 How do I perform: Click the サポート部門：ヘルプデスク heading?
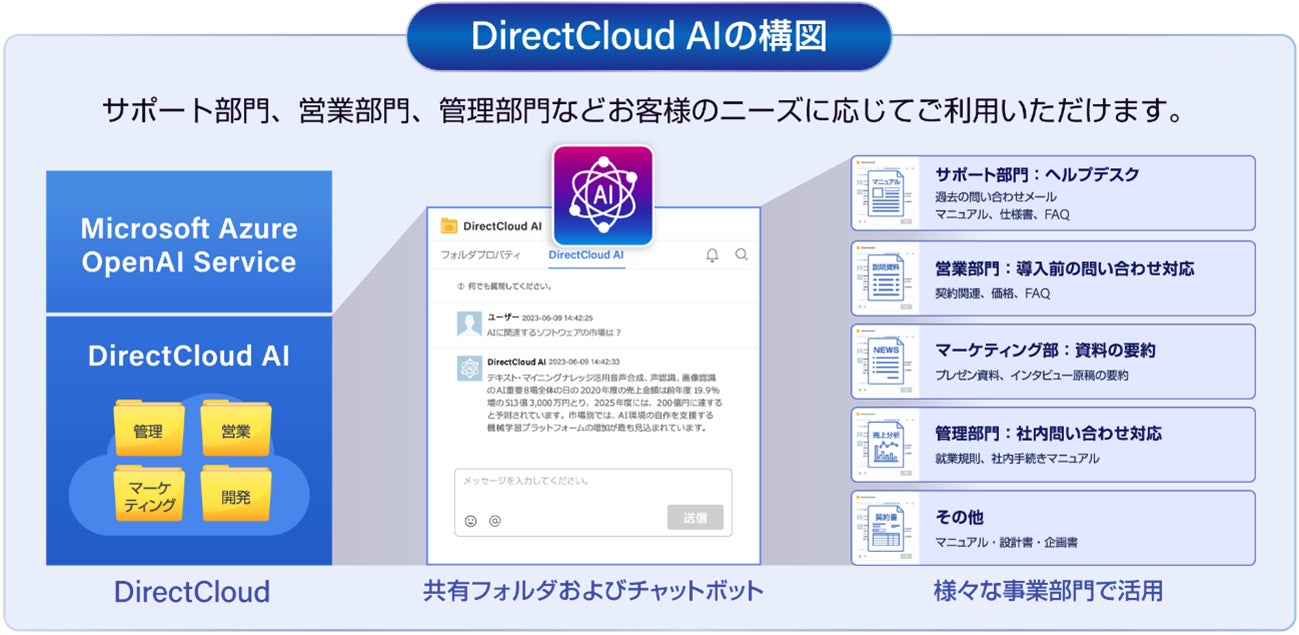pyautogui.click(x=1037, y=174)
